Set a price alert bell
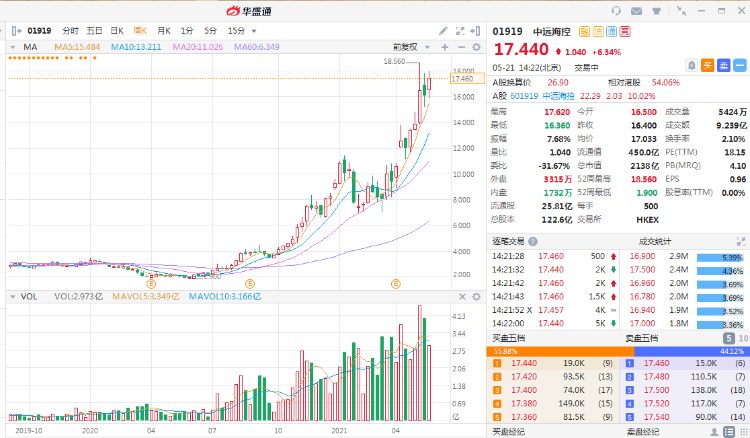 coord(691,65)
